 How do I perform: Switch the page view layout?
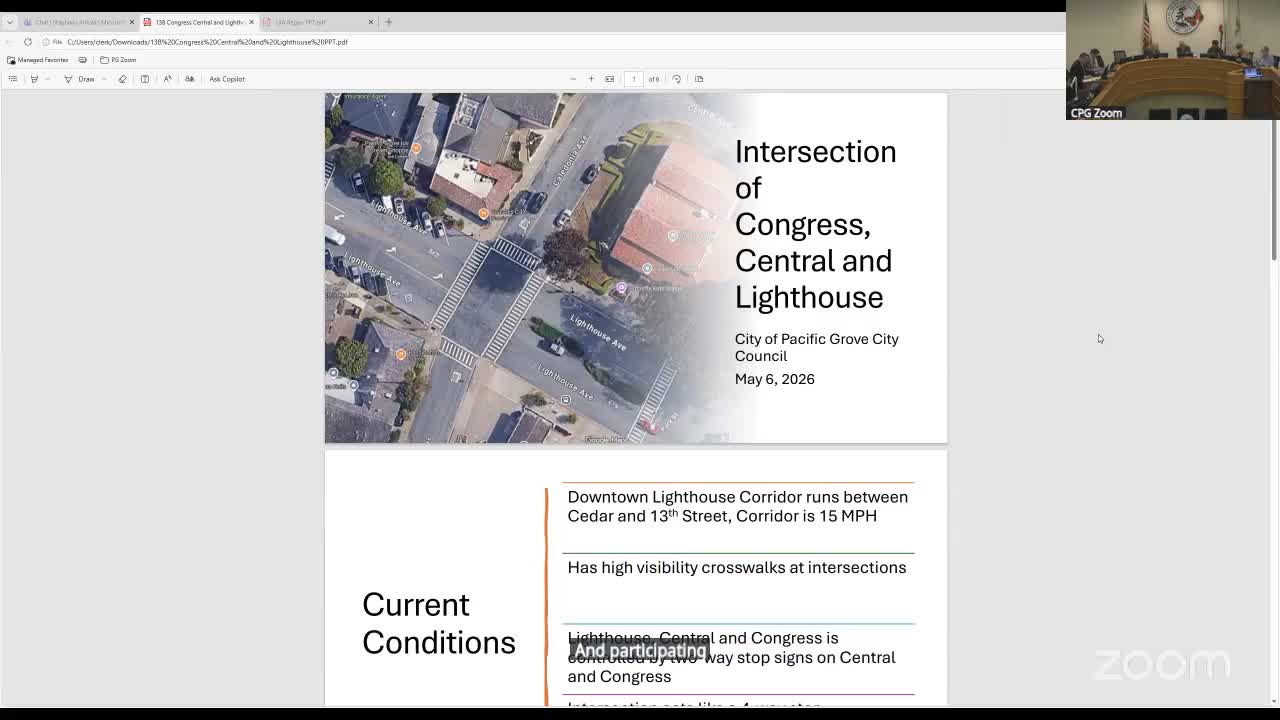point(699,79)
